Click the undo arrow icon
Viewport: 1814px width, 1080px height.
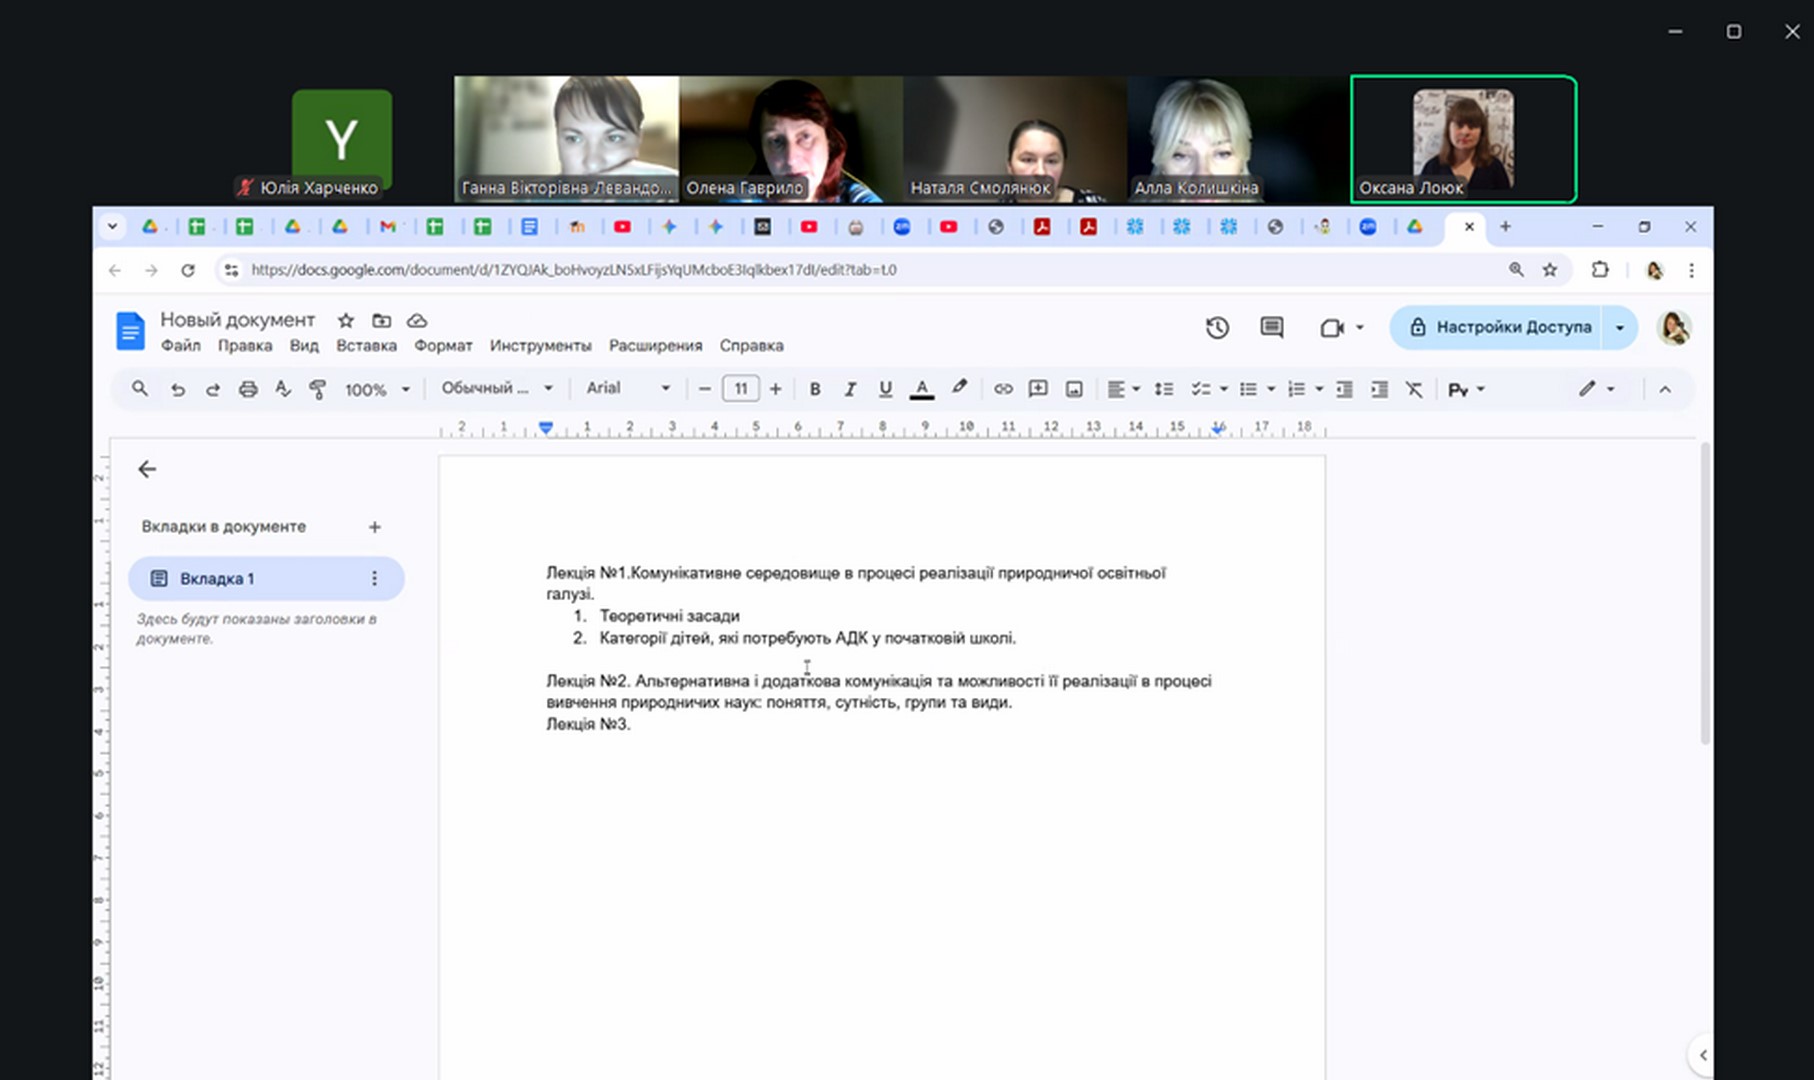(178, 389)
